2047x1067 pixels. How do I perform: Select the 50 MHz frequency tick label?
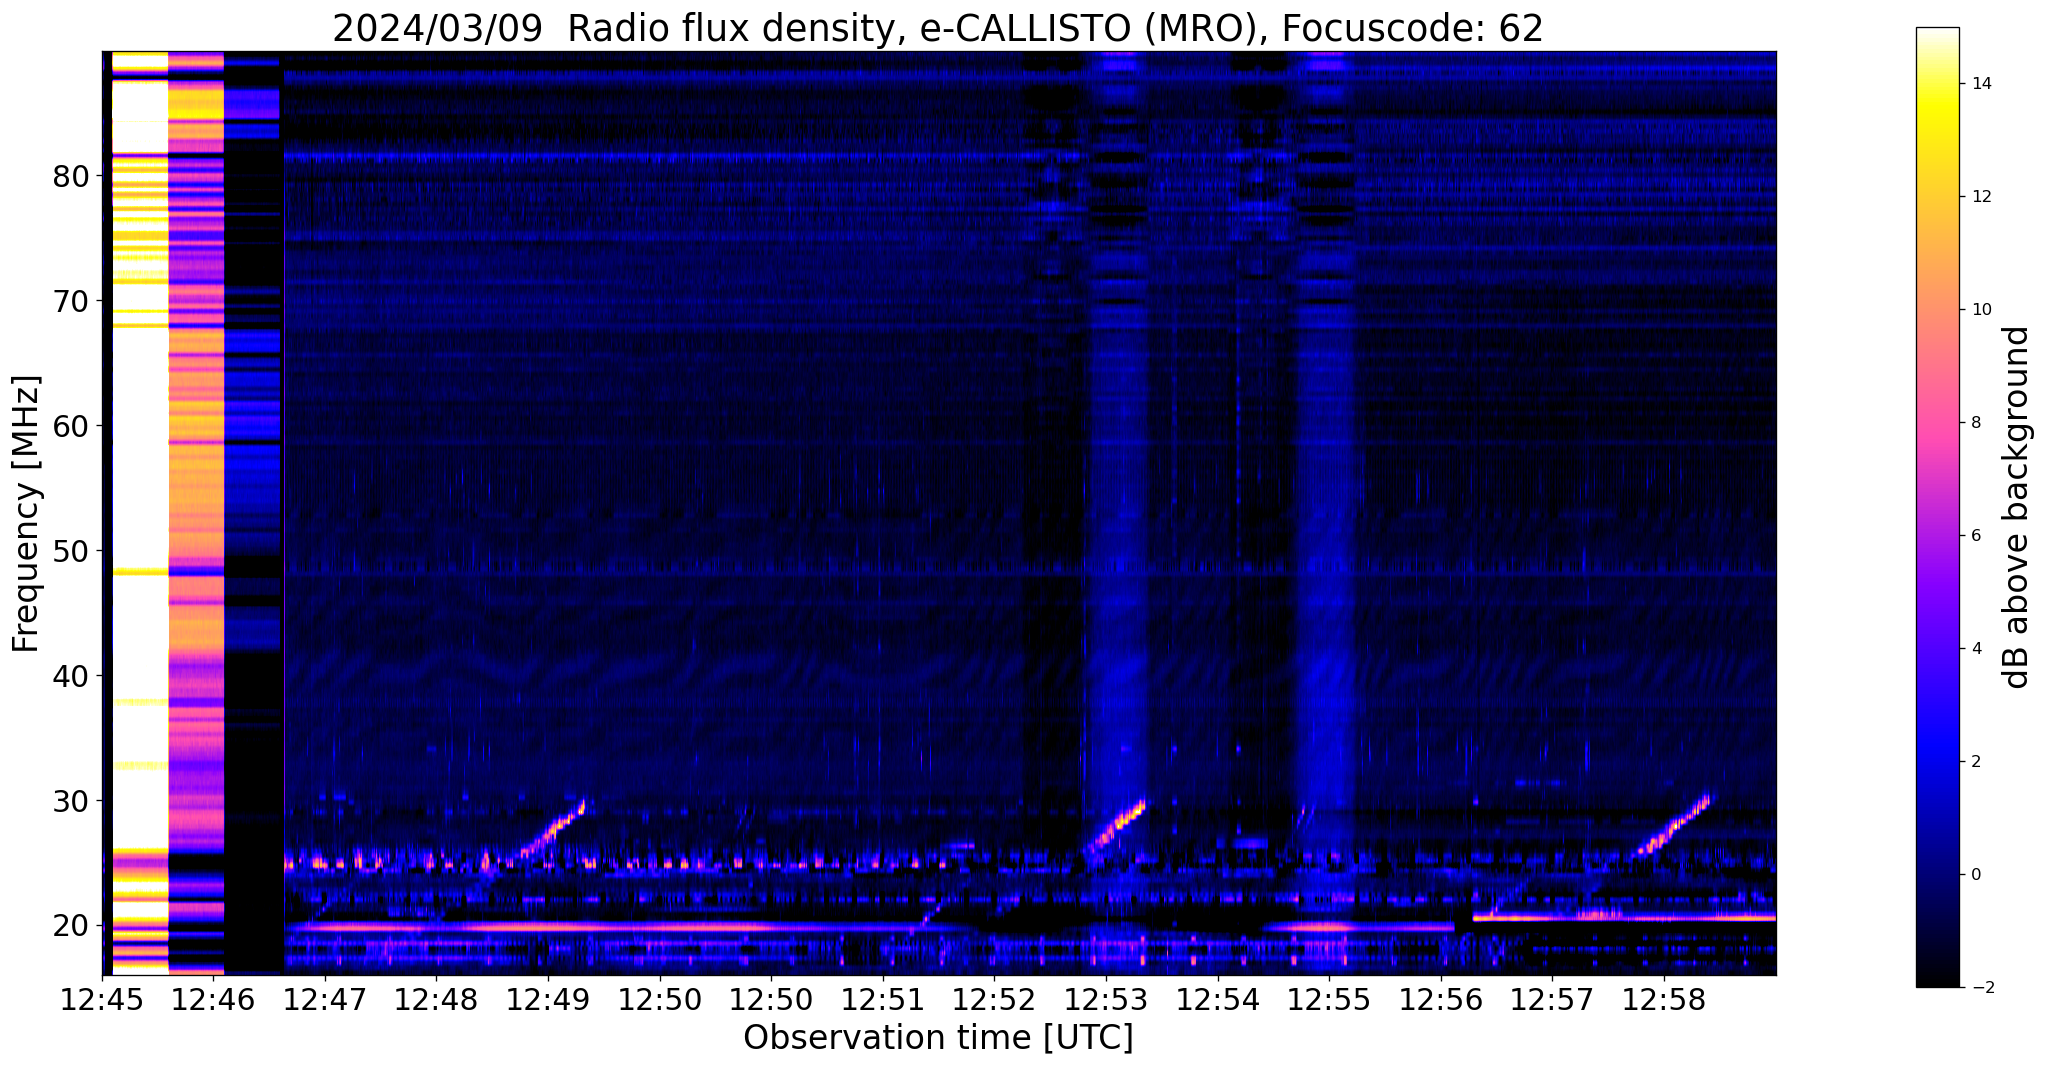click(70, 551)
